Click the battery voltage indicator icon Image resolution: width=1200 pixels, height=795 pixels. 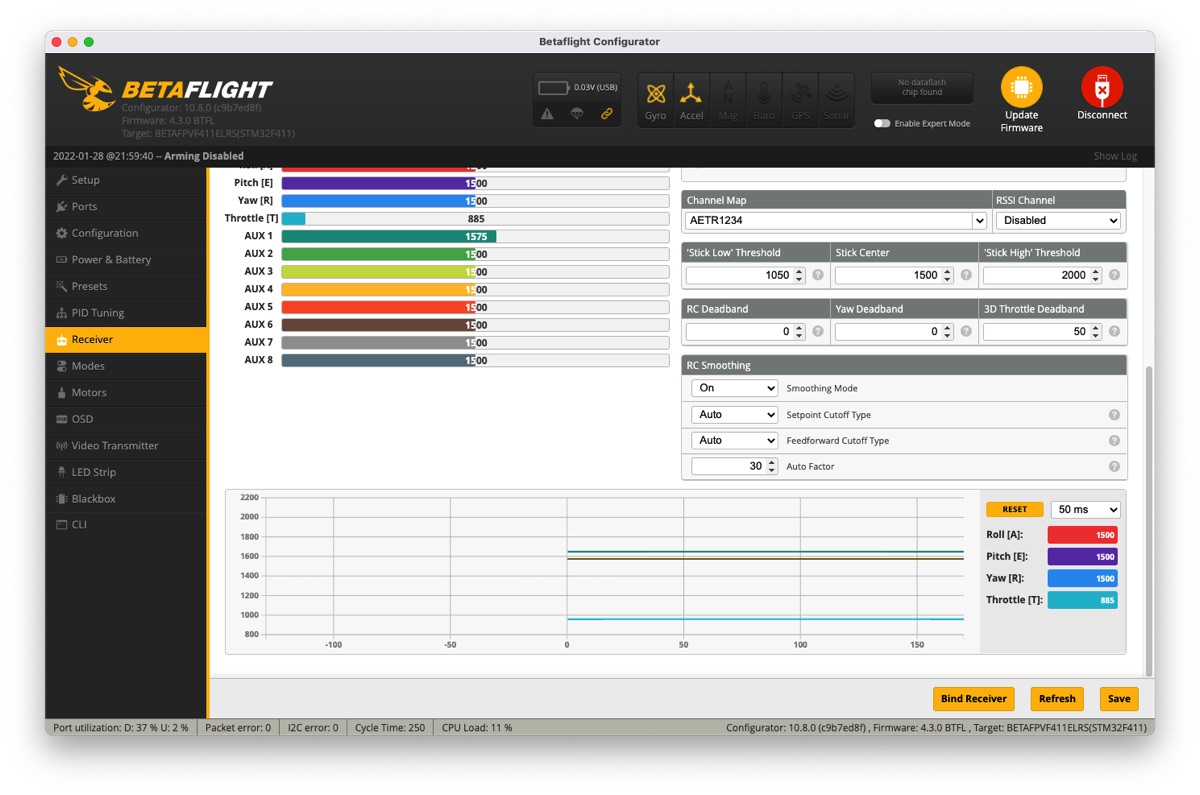[x=554, y=87]
